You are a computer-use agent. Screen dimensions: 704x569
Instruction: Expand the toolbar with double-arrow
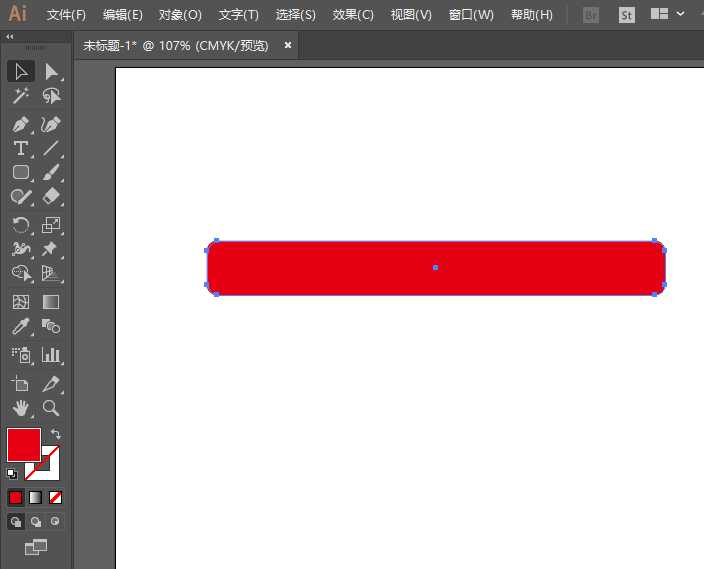(x=11, y=36)
